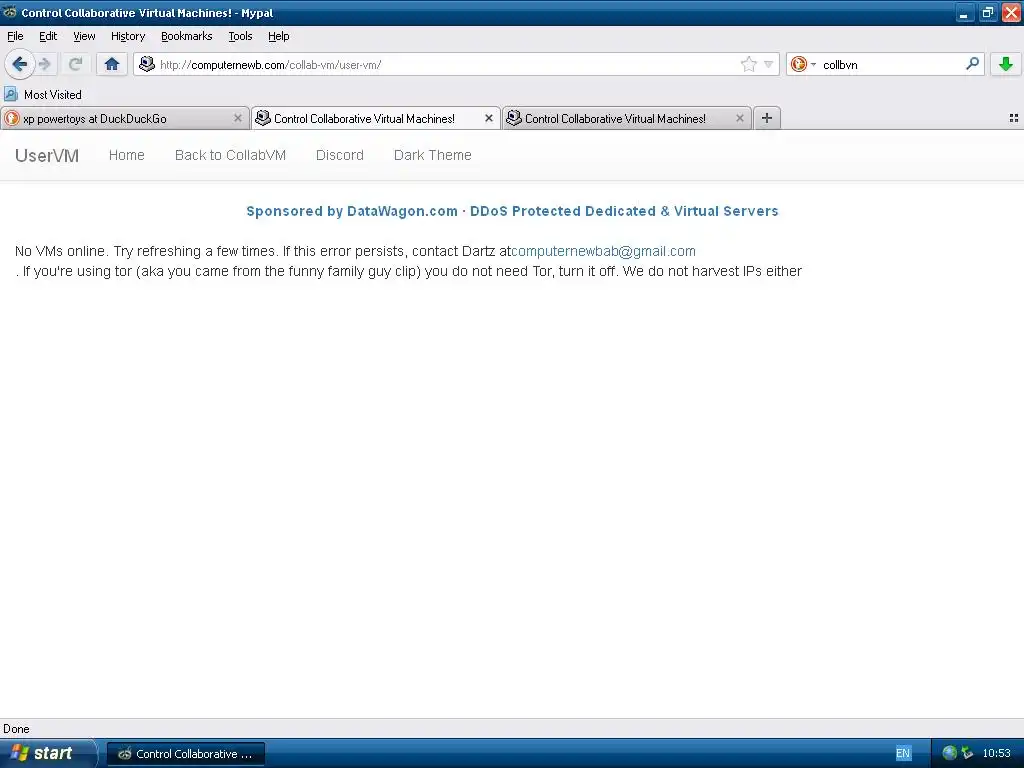Open the downloads green arrow button

point(1006,64)
